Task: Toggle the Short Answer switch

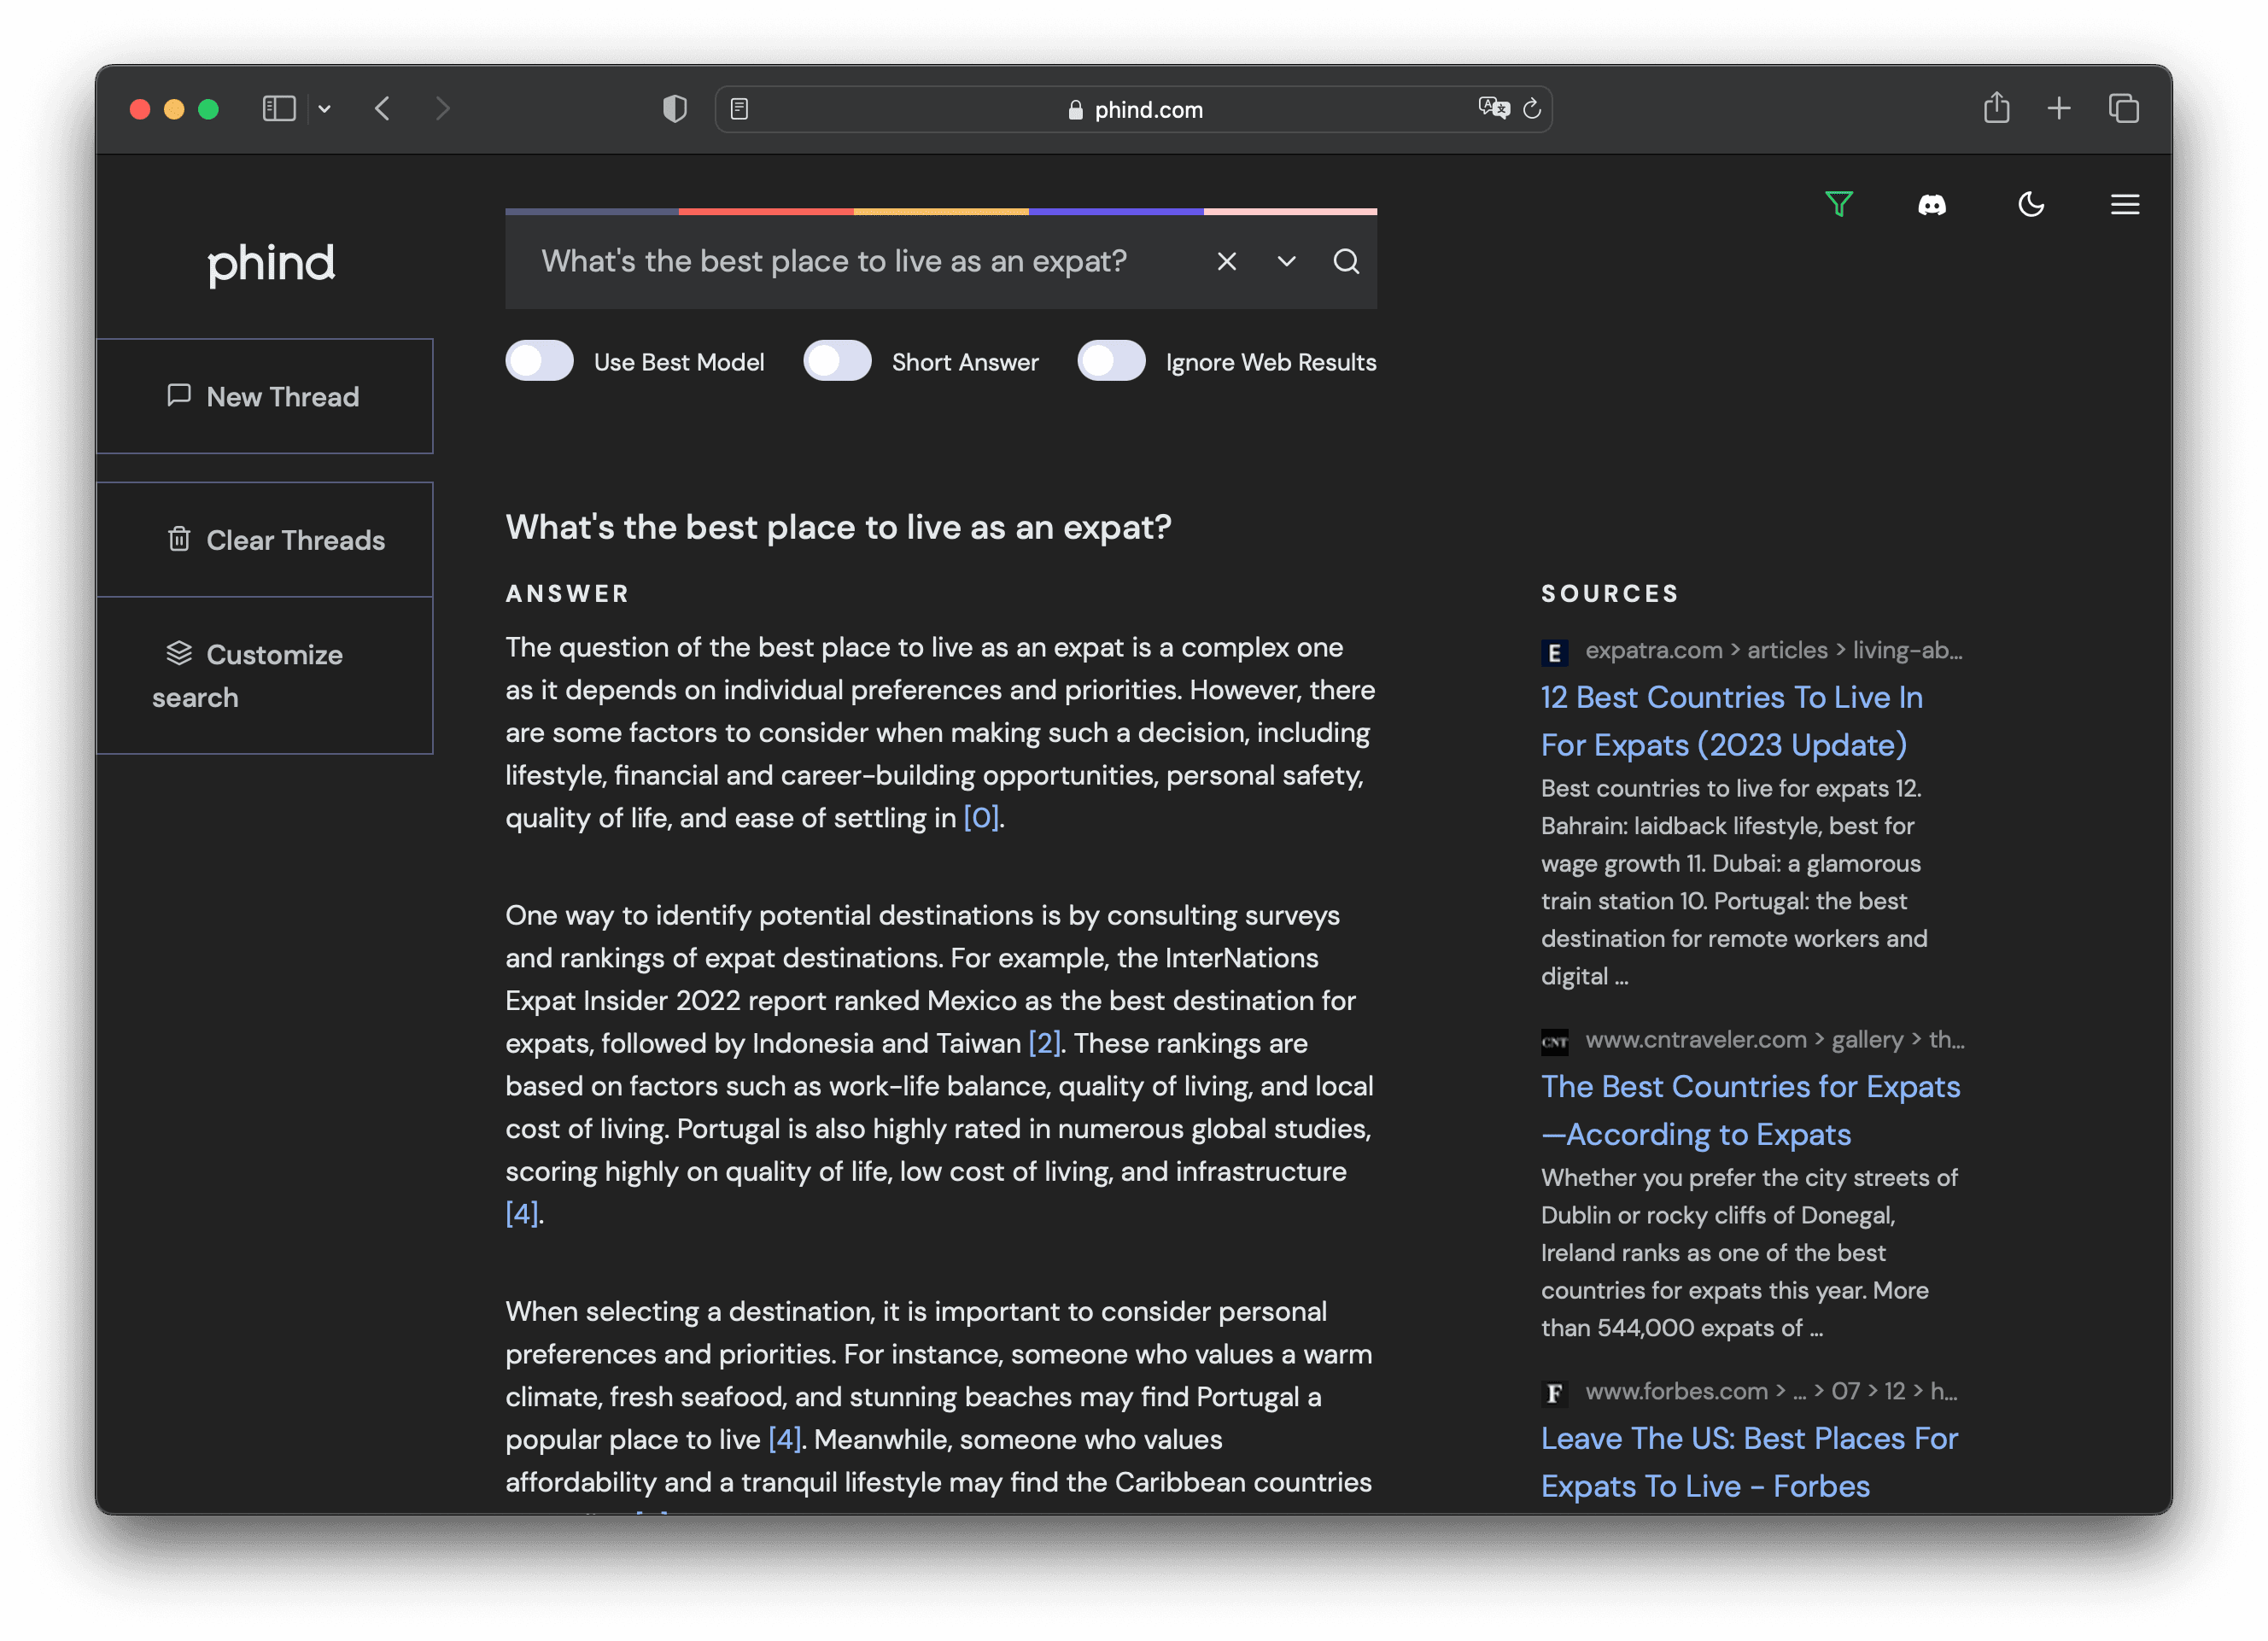Action: [x=837, y=361]
